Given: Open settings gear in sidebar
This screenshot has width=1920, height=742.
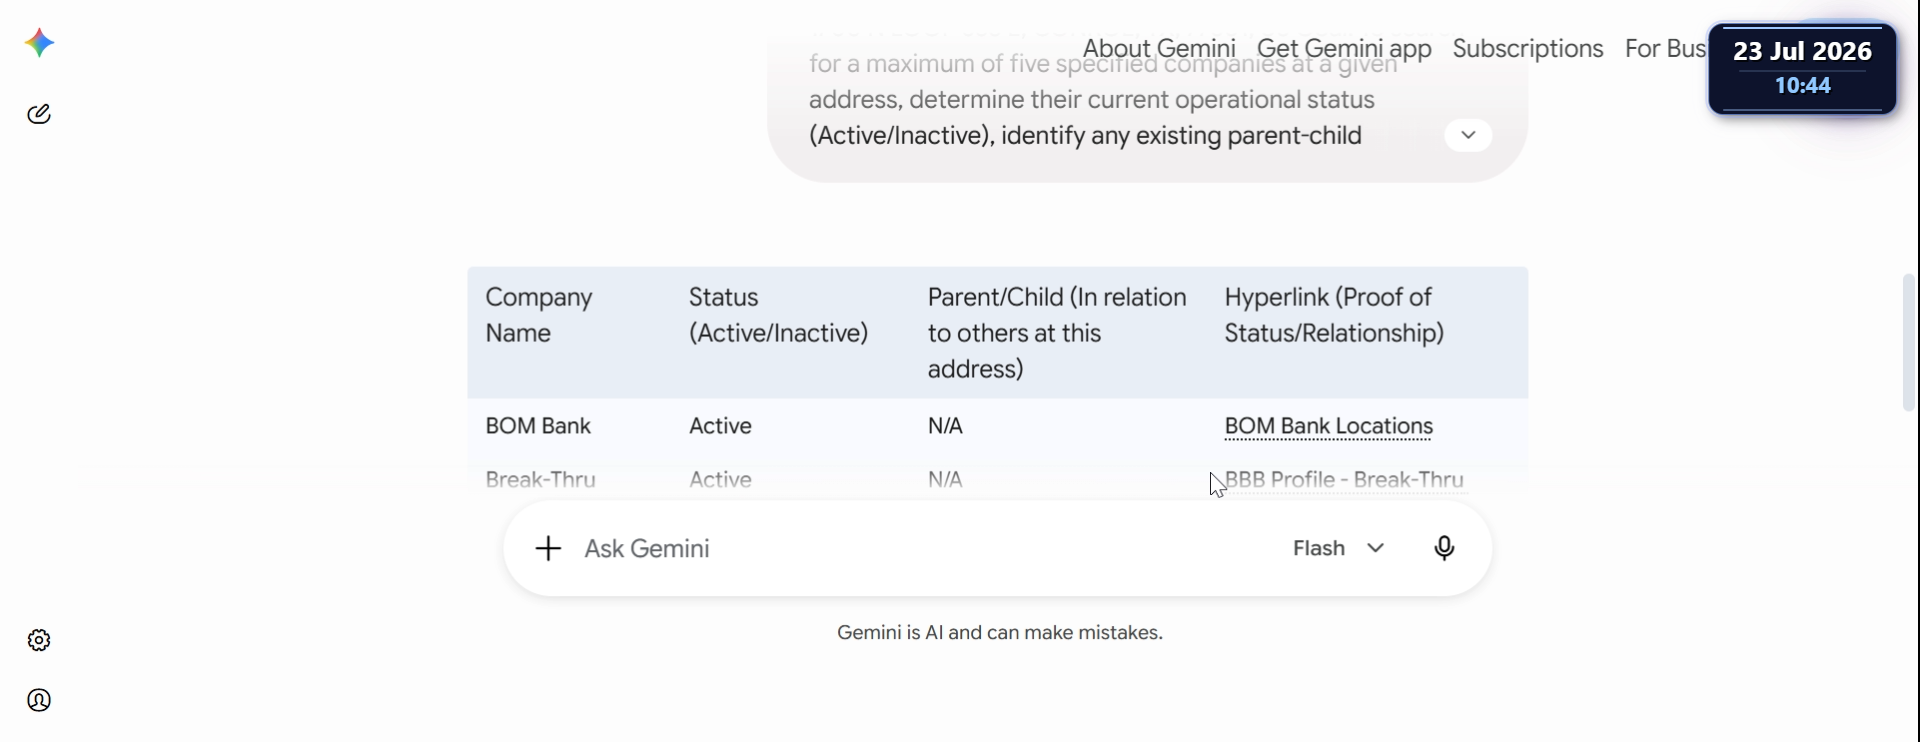Looking at the screenshot, I should tap(39, 640).
